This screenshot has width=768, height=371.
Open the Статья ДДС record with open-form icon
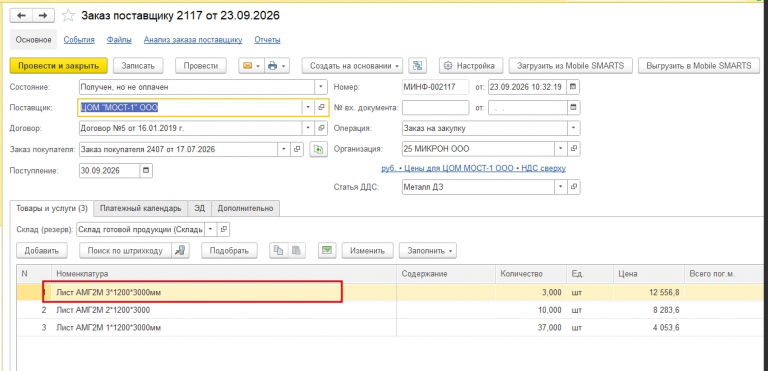[x=574, y=187]
